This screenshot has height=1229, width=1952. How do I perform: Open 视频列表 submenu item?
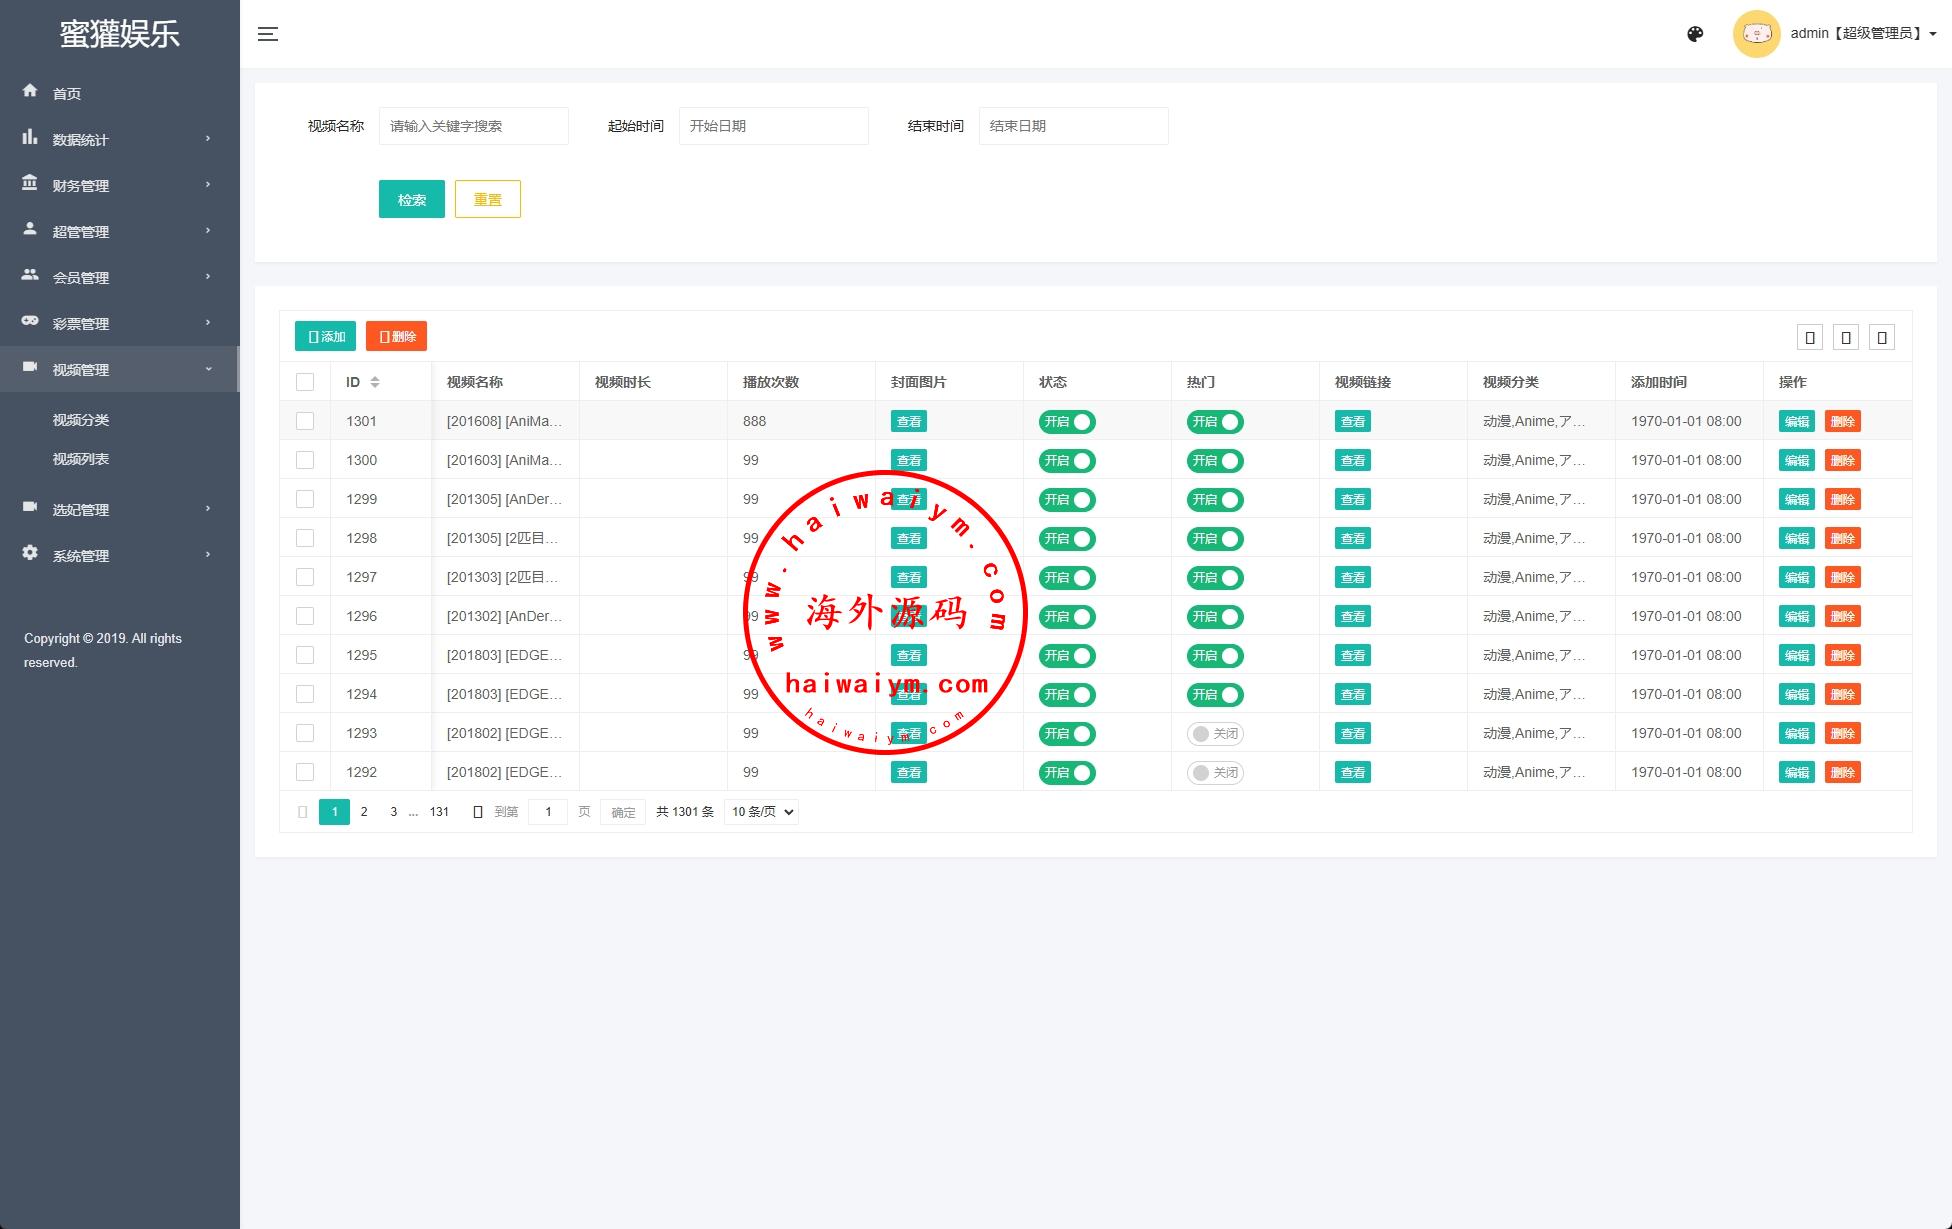(x=81, y=459)
